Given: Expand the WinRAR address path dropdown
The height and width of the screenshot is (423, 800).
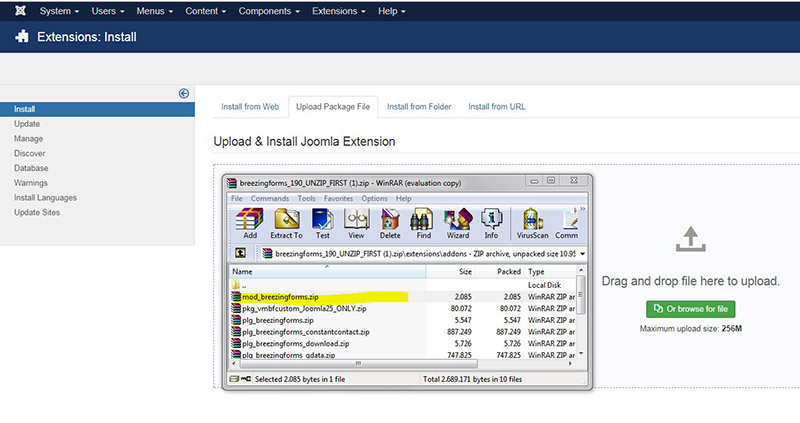Looking at the screenshot, I should [x=582, y=254].
